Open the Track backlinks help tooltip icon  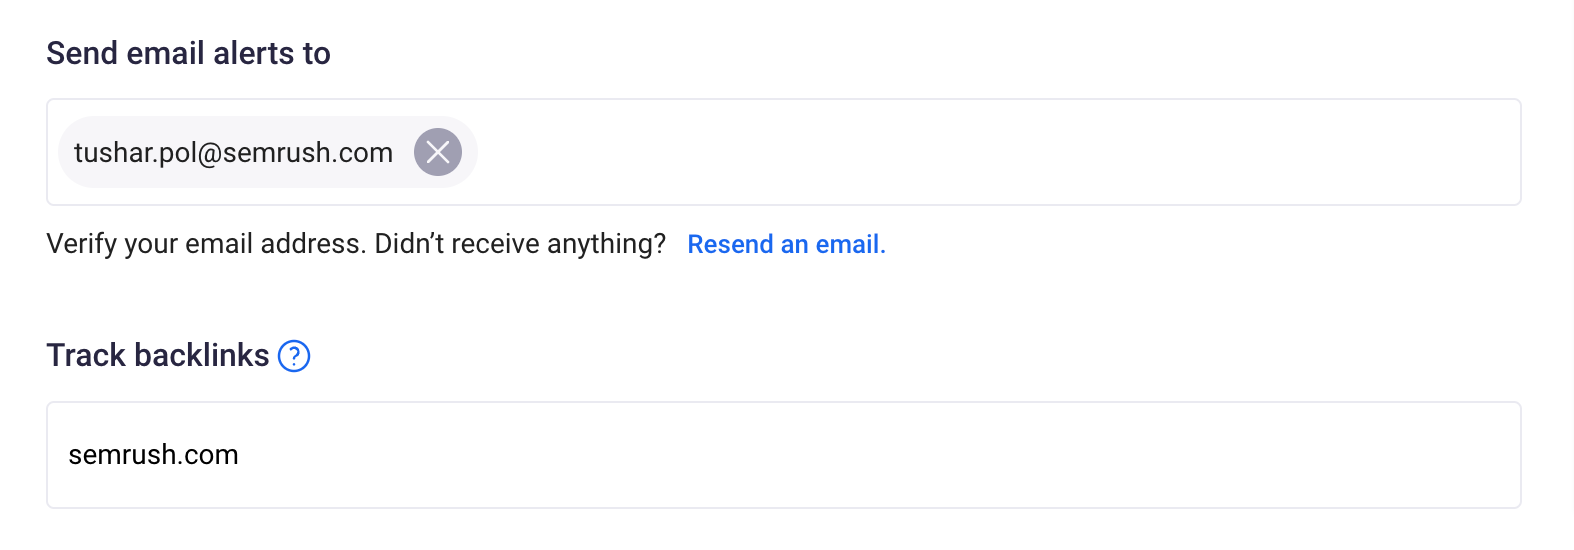click(294, 356)
